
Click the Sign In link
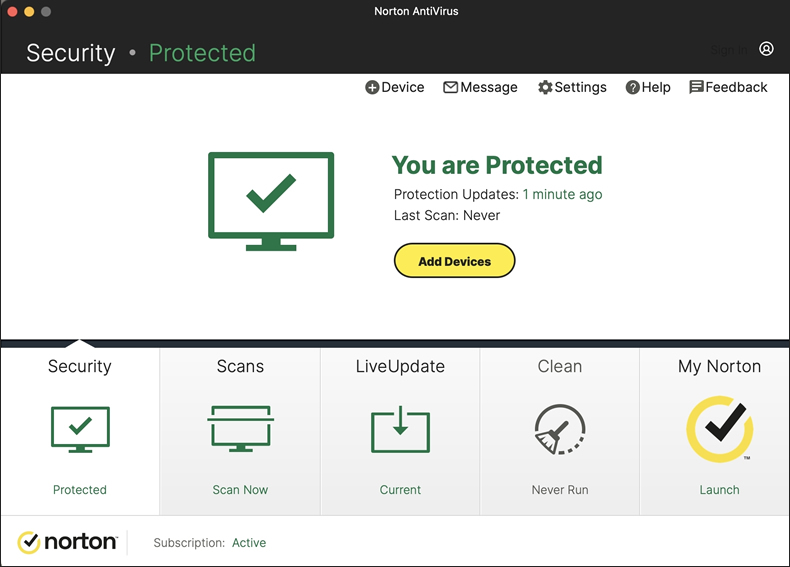tap(729, 50)
